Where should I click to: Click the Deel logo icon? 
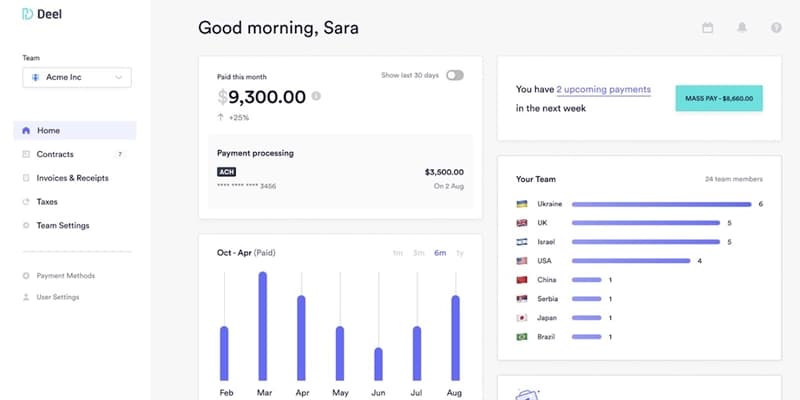(27, 14)
